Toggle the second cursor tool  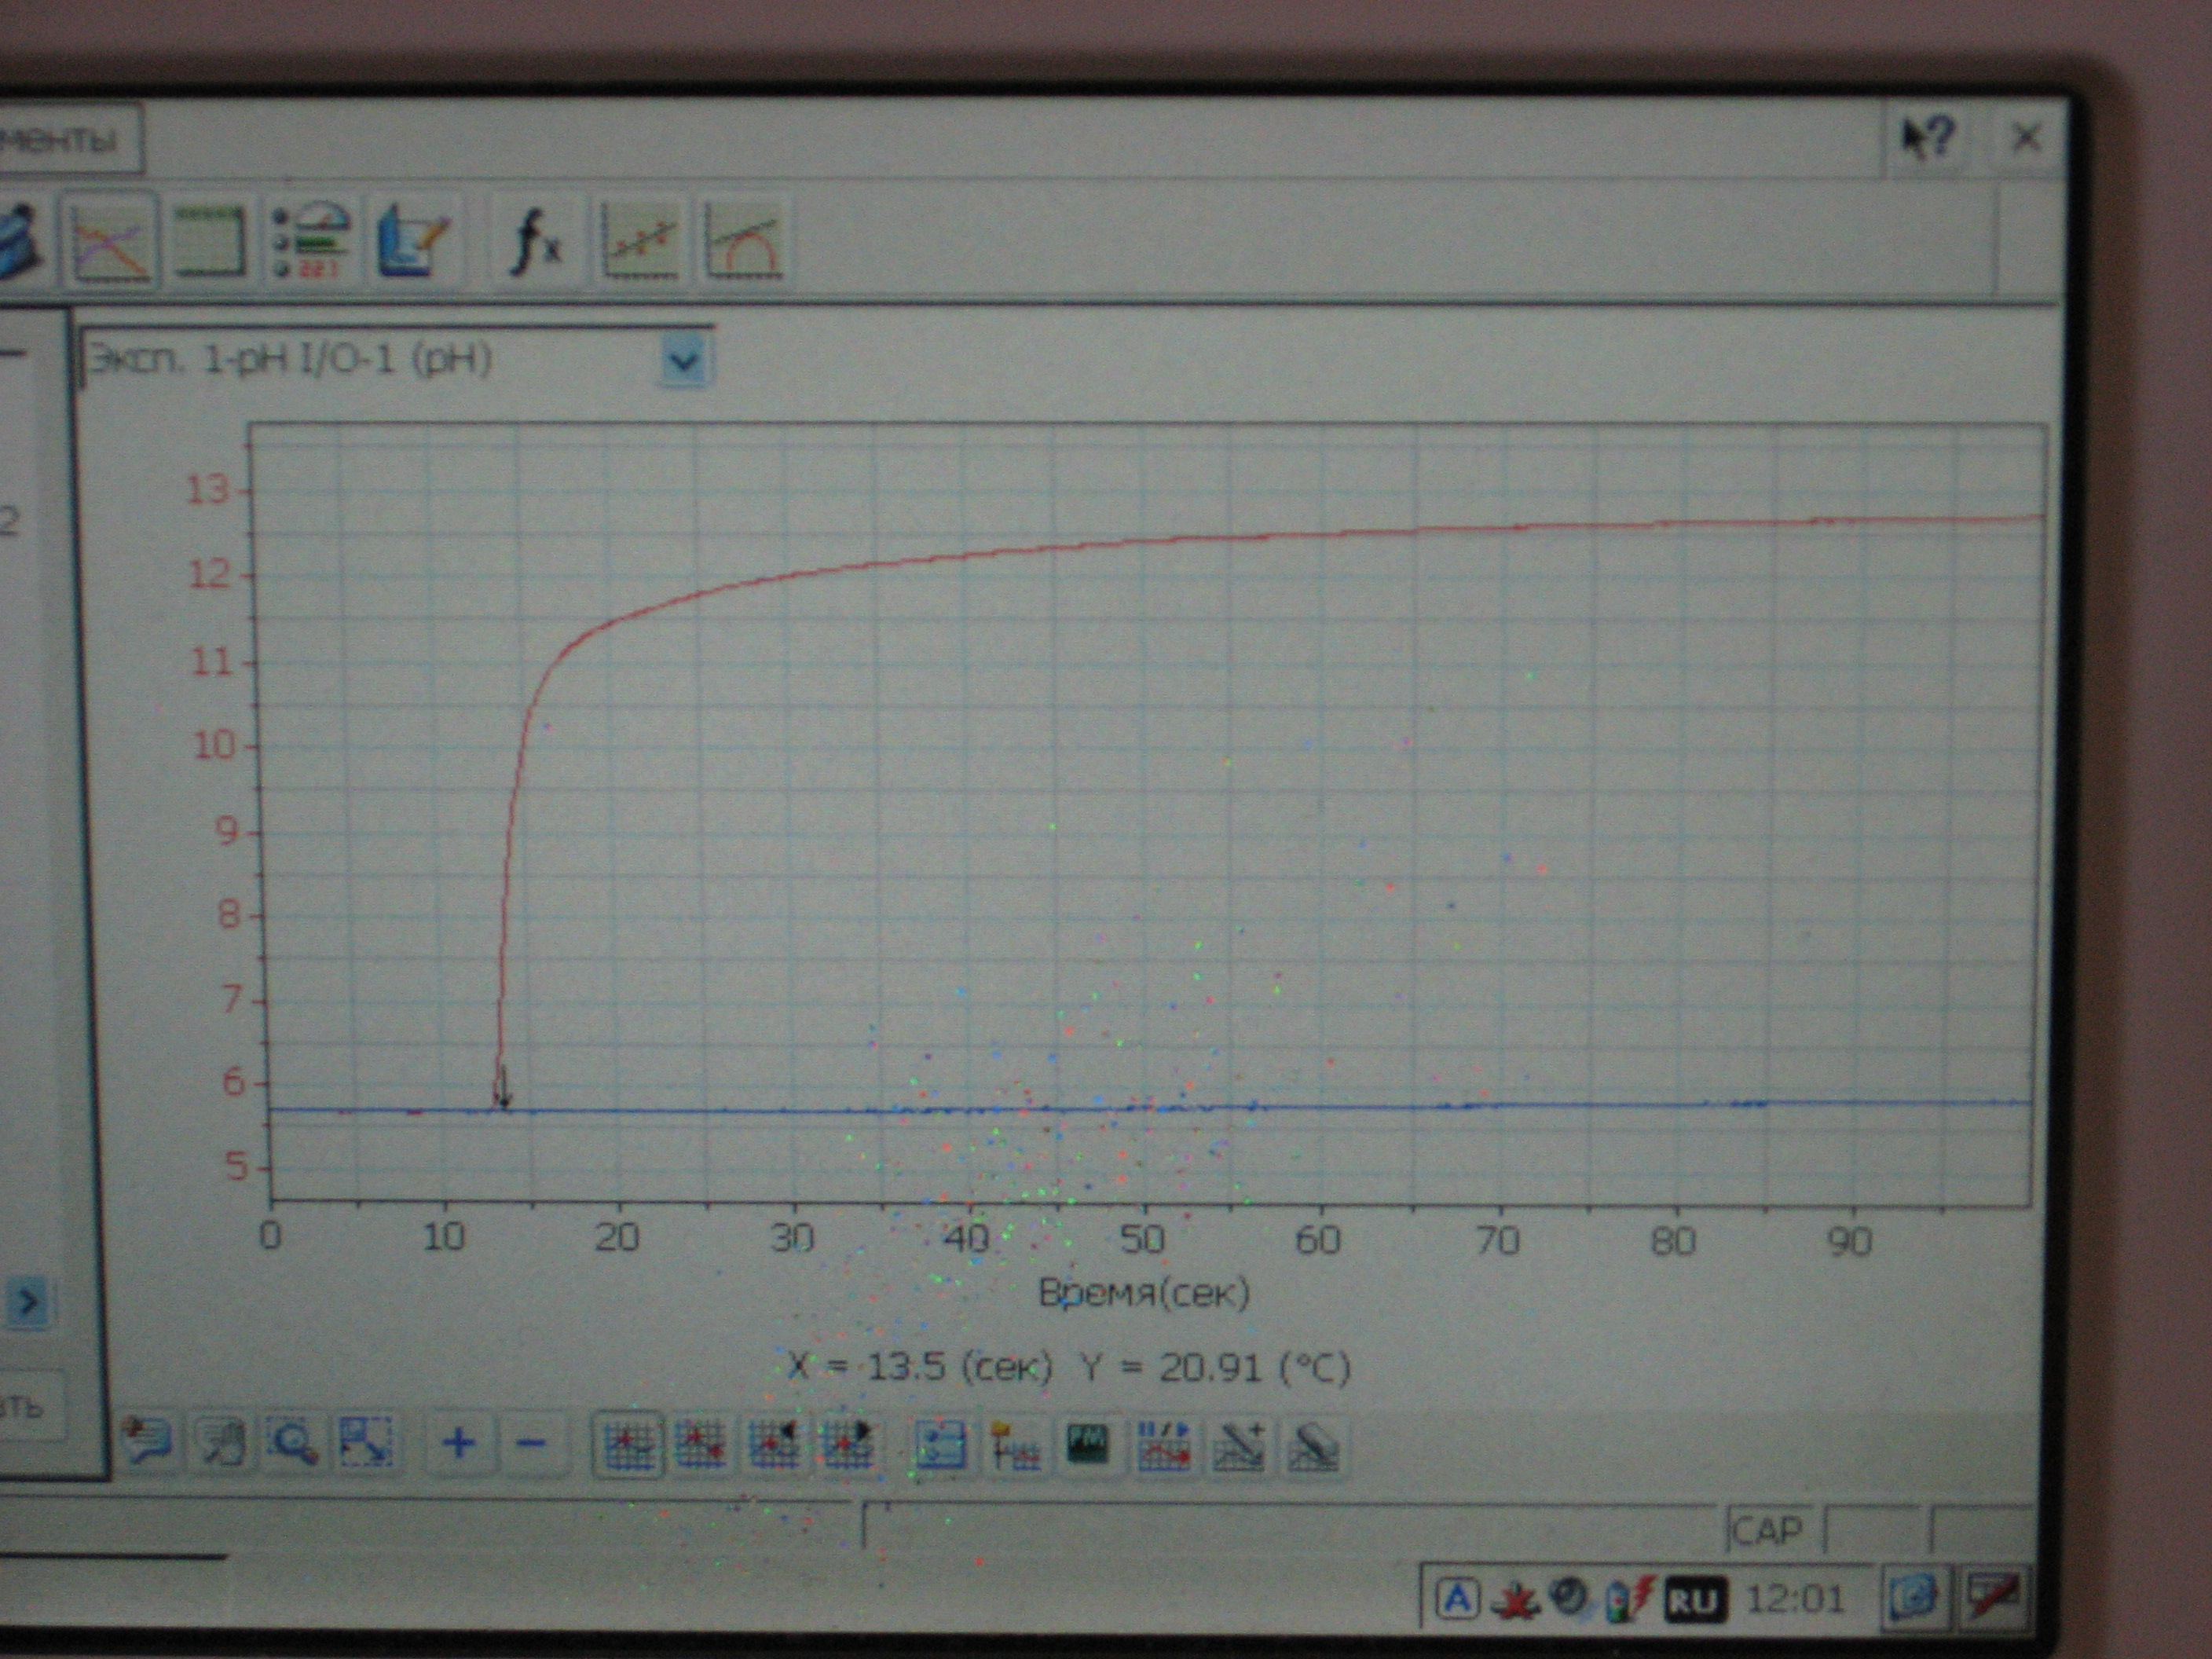tap(700, 1445)
